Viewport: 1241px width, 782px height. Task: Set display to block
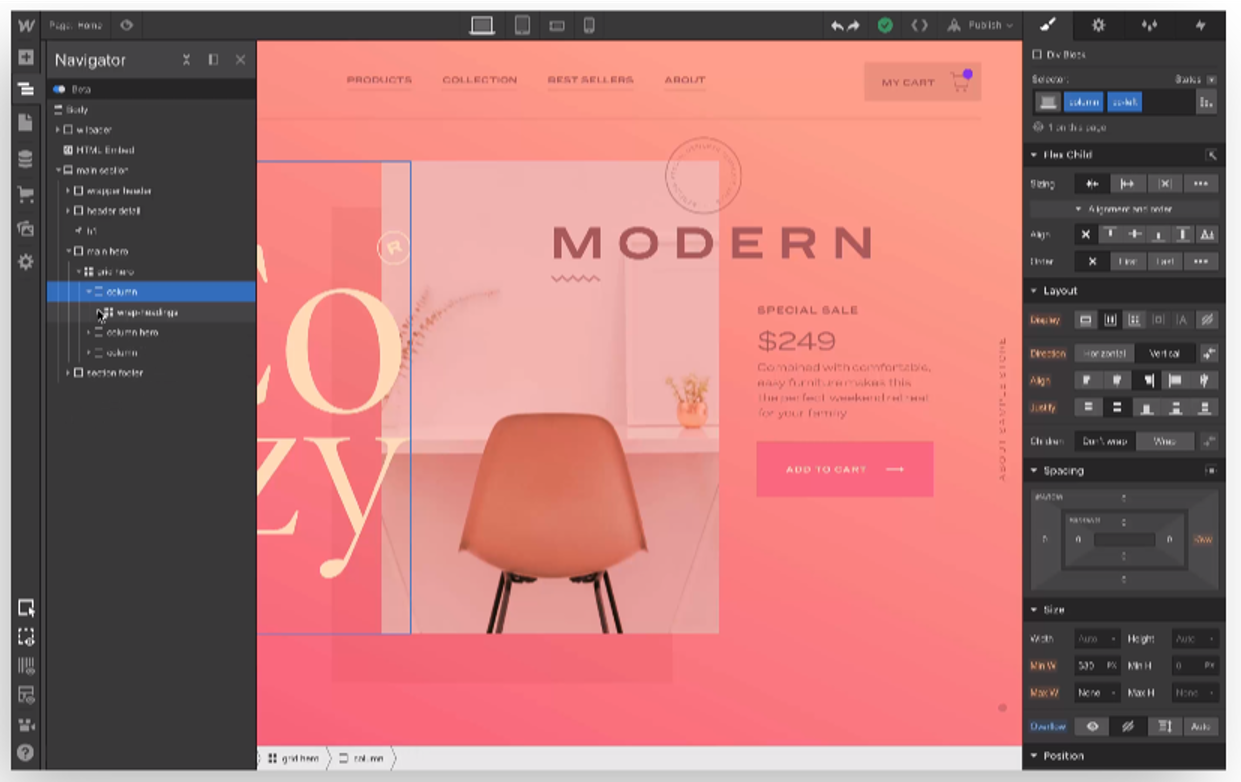click(1086, 320)
